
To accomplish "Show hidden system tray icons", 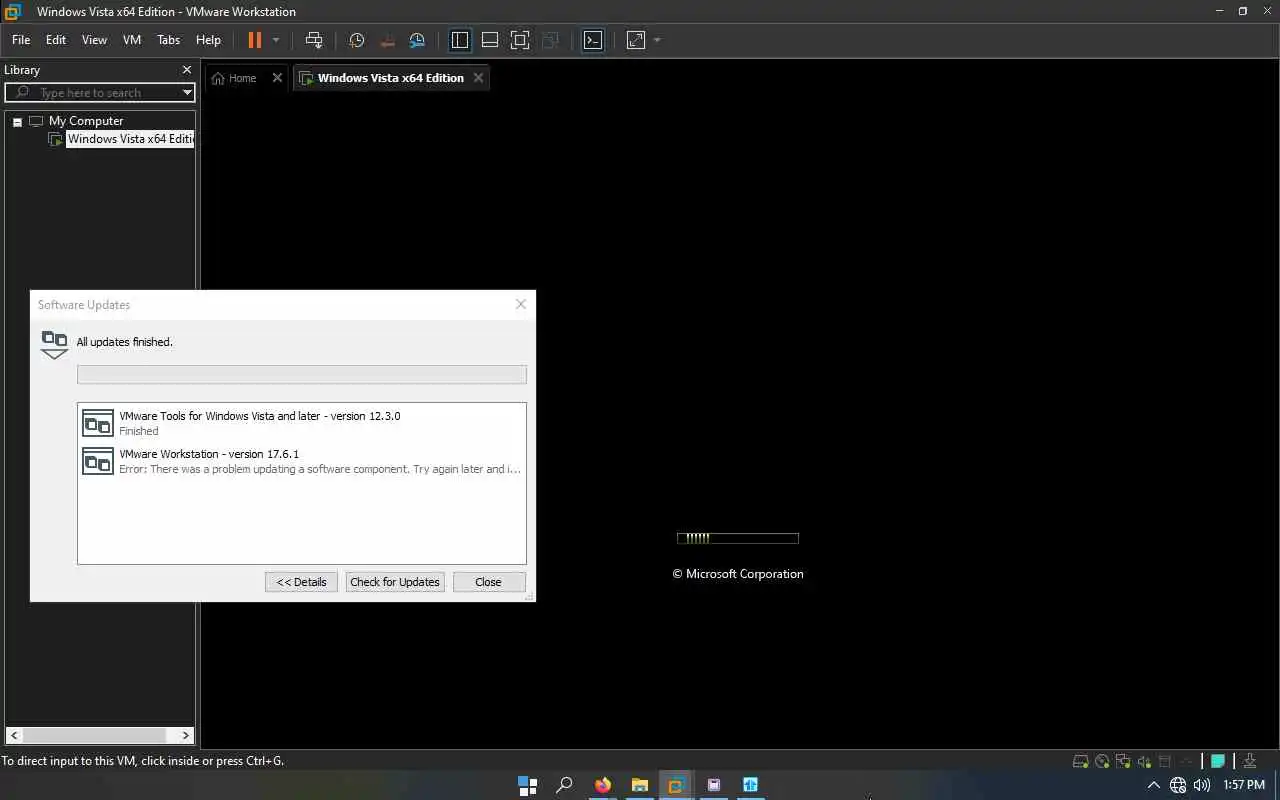I will point(1153,786).
